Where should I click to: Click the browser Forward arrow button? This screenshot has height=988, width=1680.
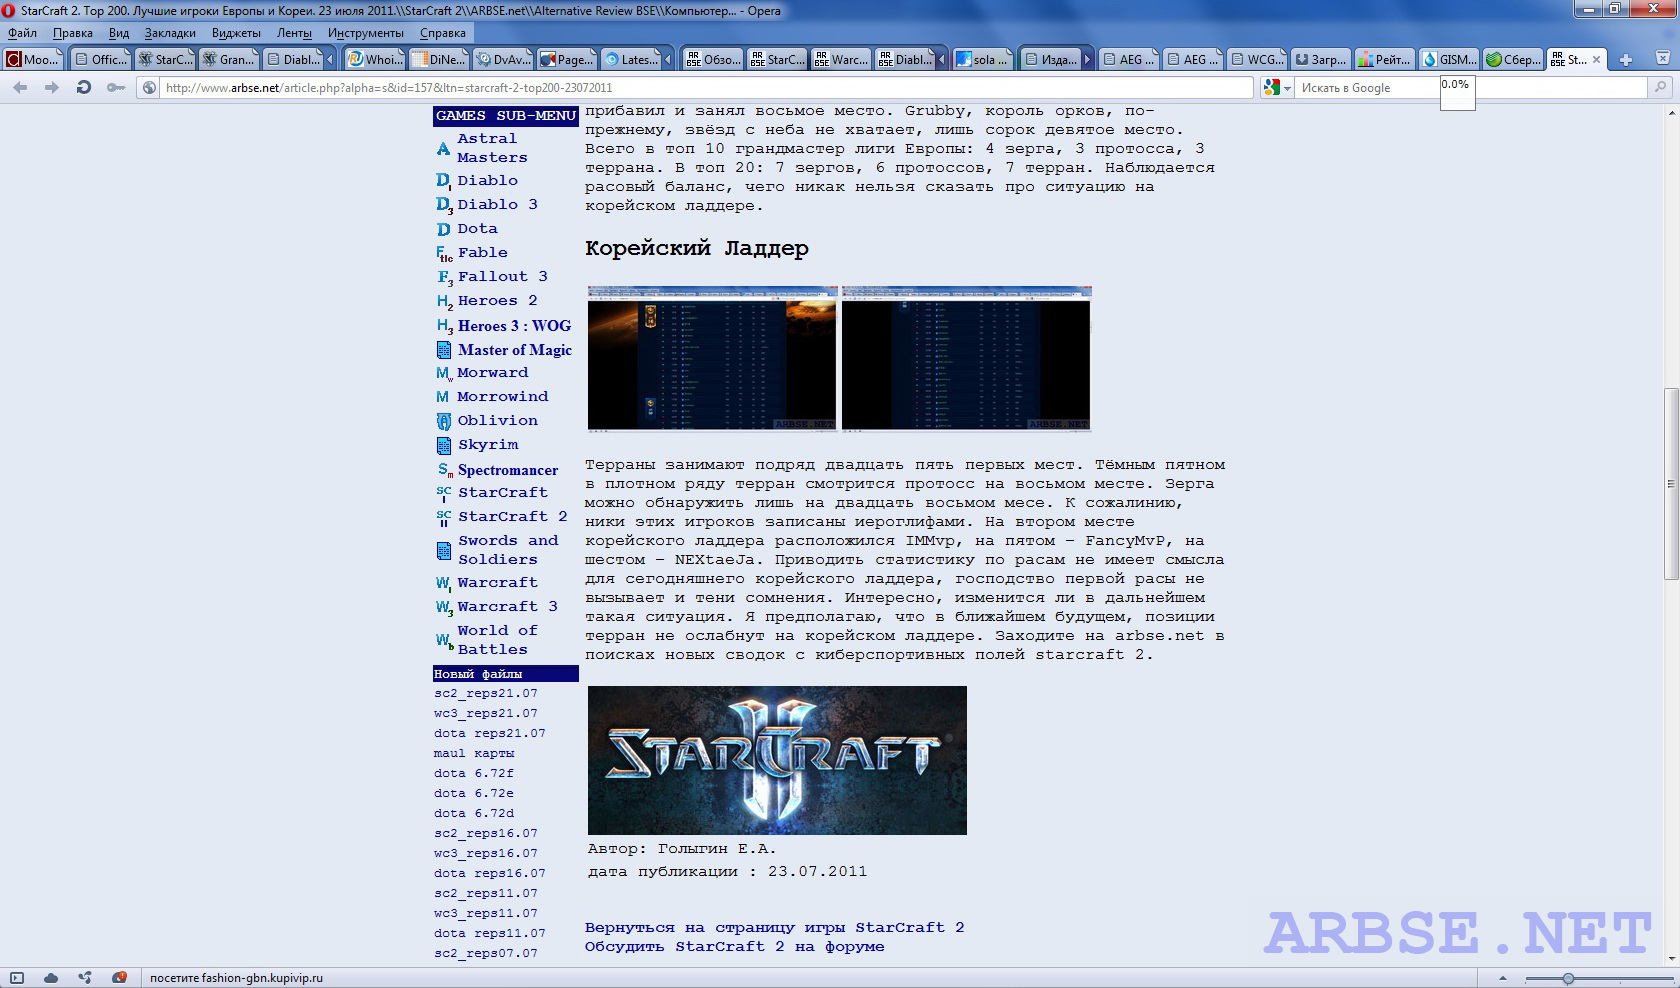point(52,88)
